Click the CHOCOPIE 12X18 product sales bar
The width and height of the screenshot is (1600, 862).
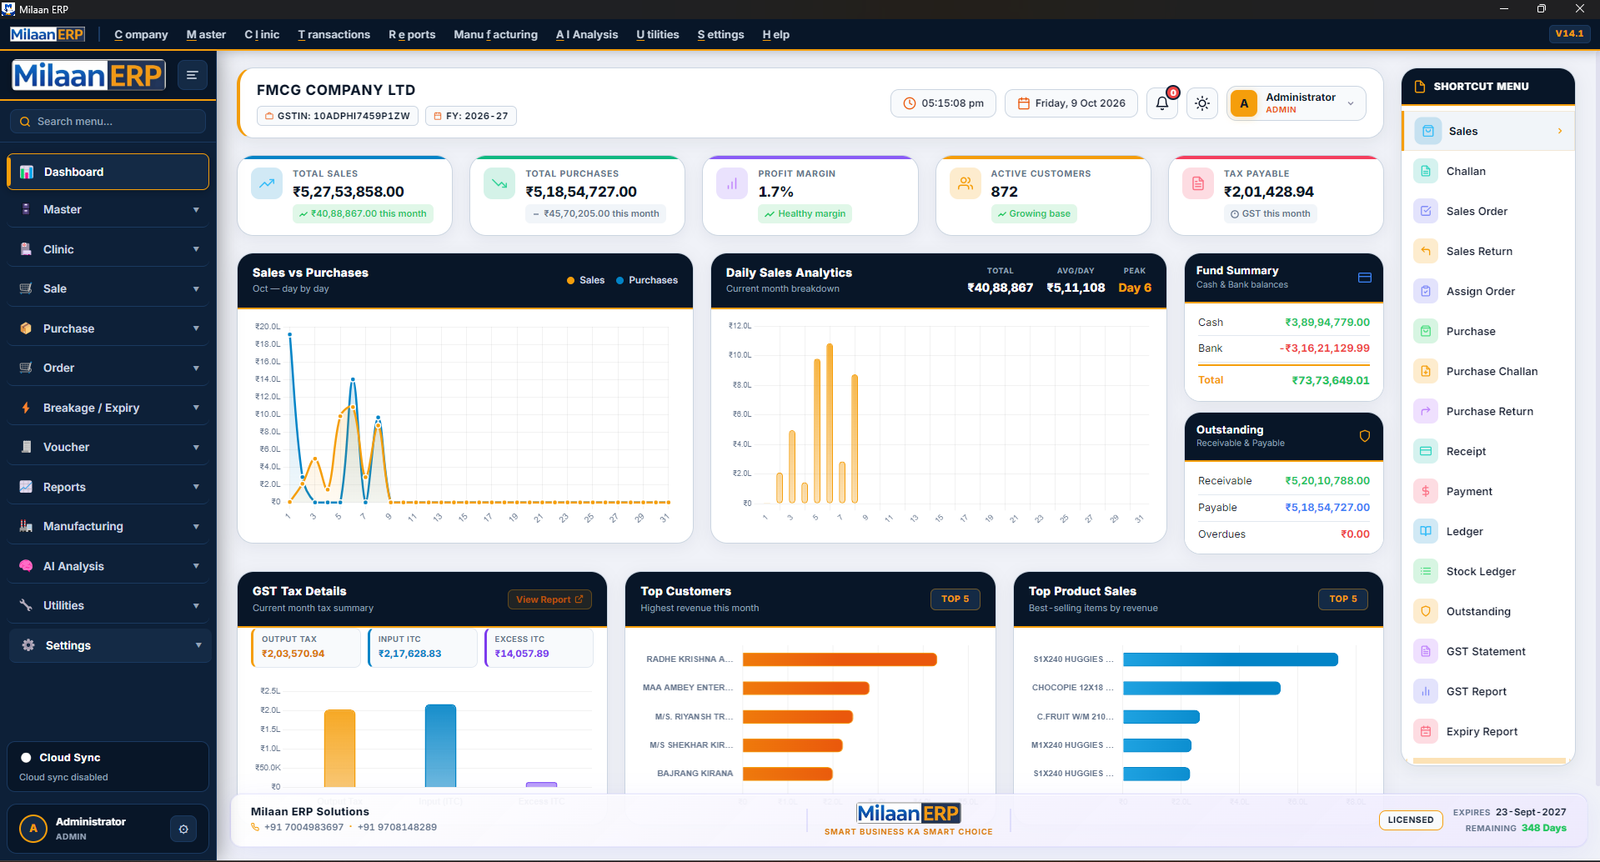pos(1201,688)
